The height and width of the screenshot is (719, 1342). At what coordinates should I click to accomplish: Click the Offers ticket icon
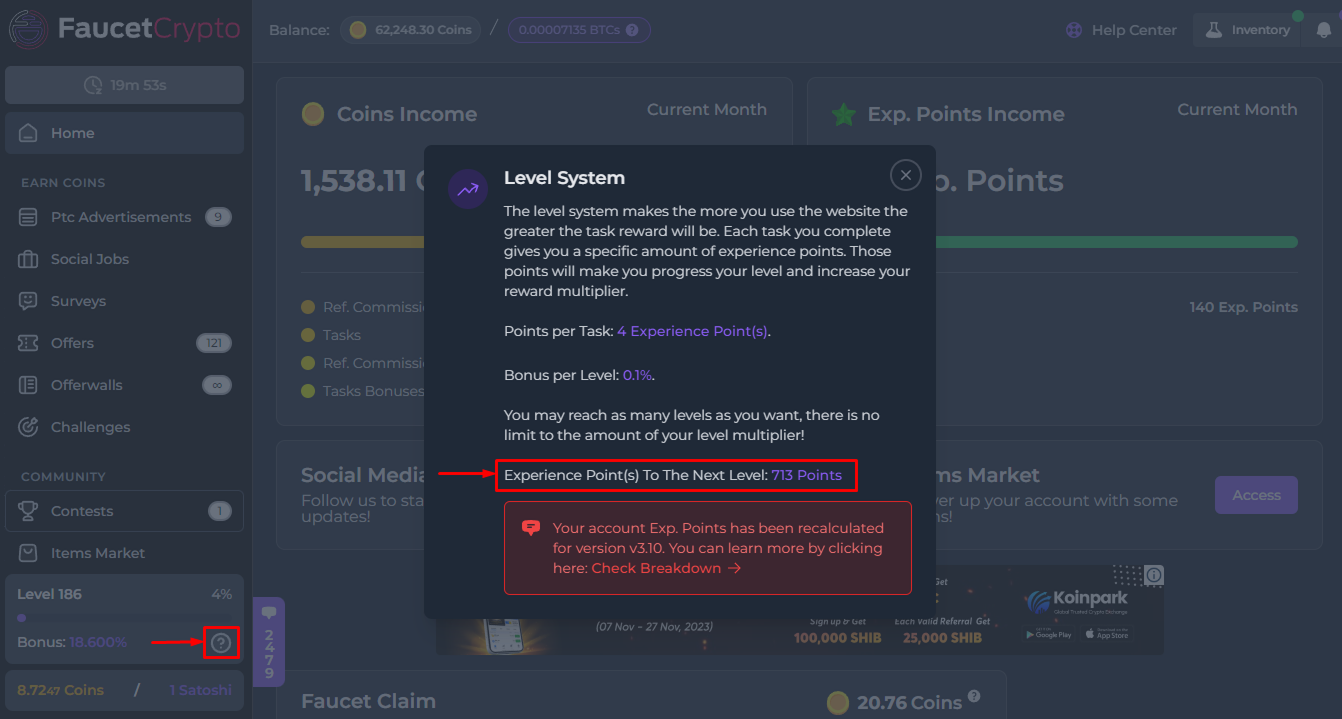click(29, 343)
